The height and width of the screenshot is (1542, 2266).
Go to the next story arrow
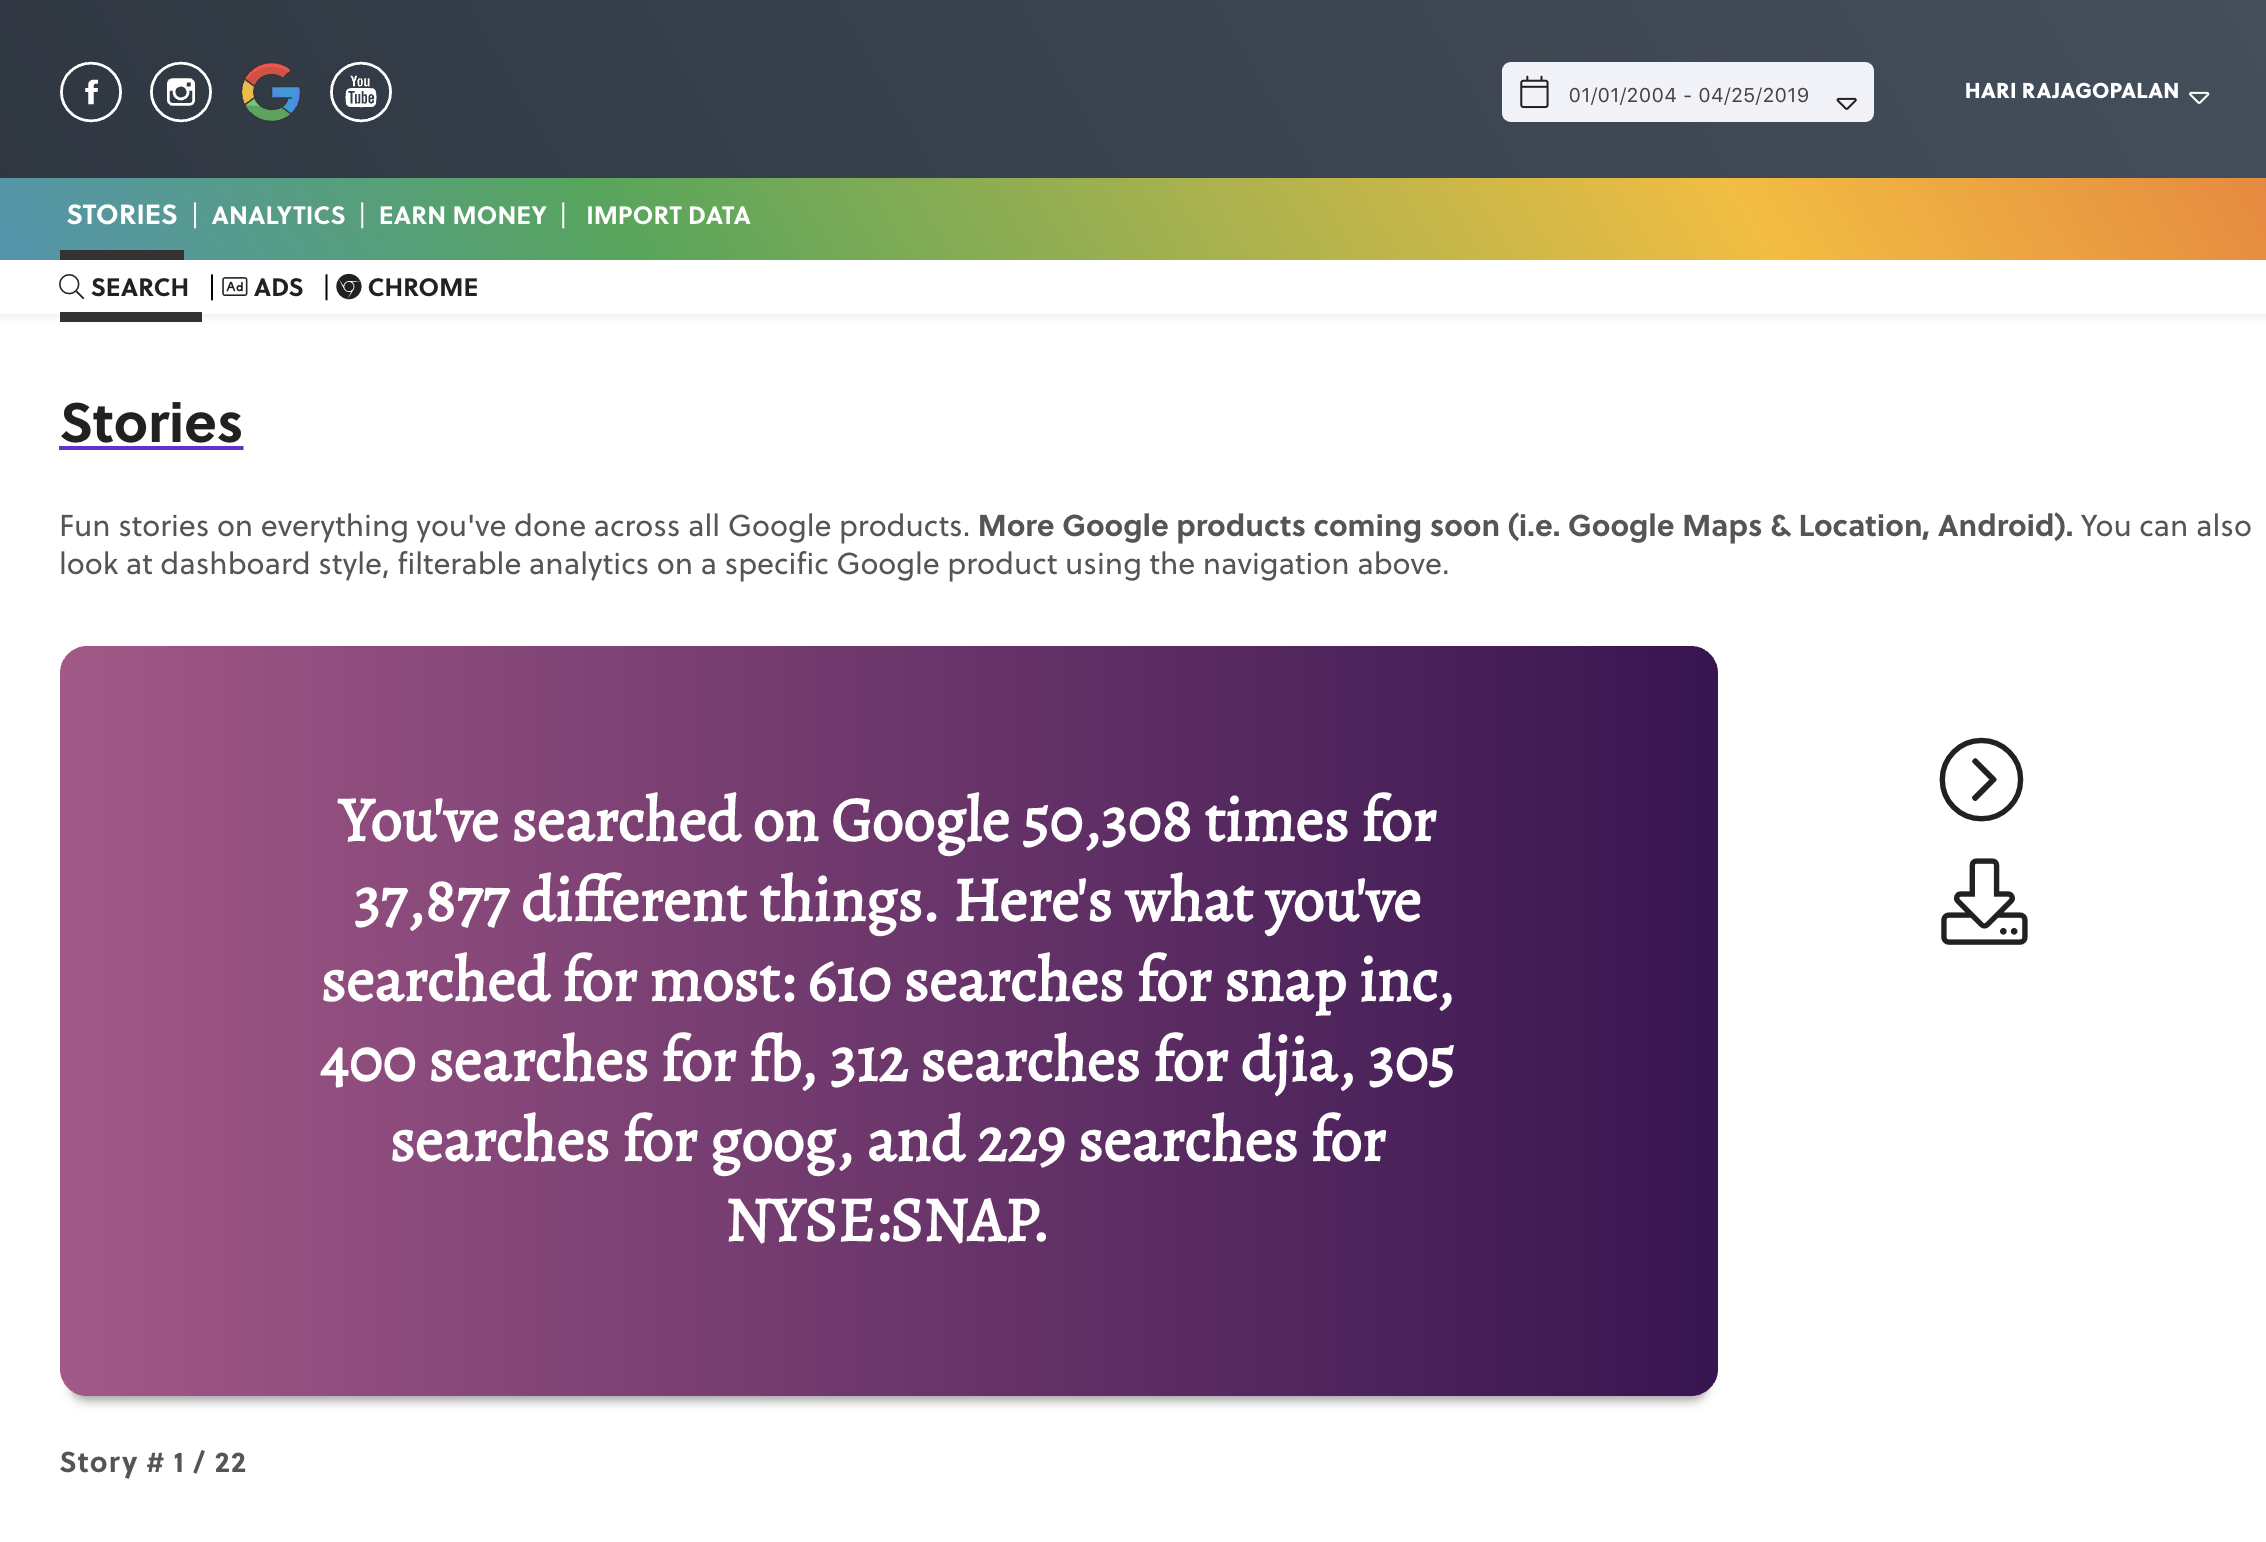click(x=1981, y=780)
